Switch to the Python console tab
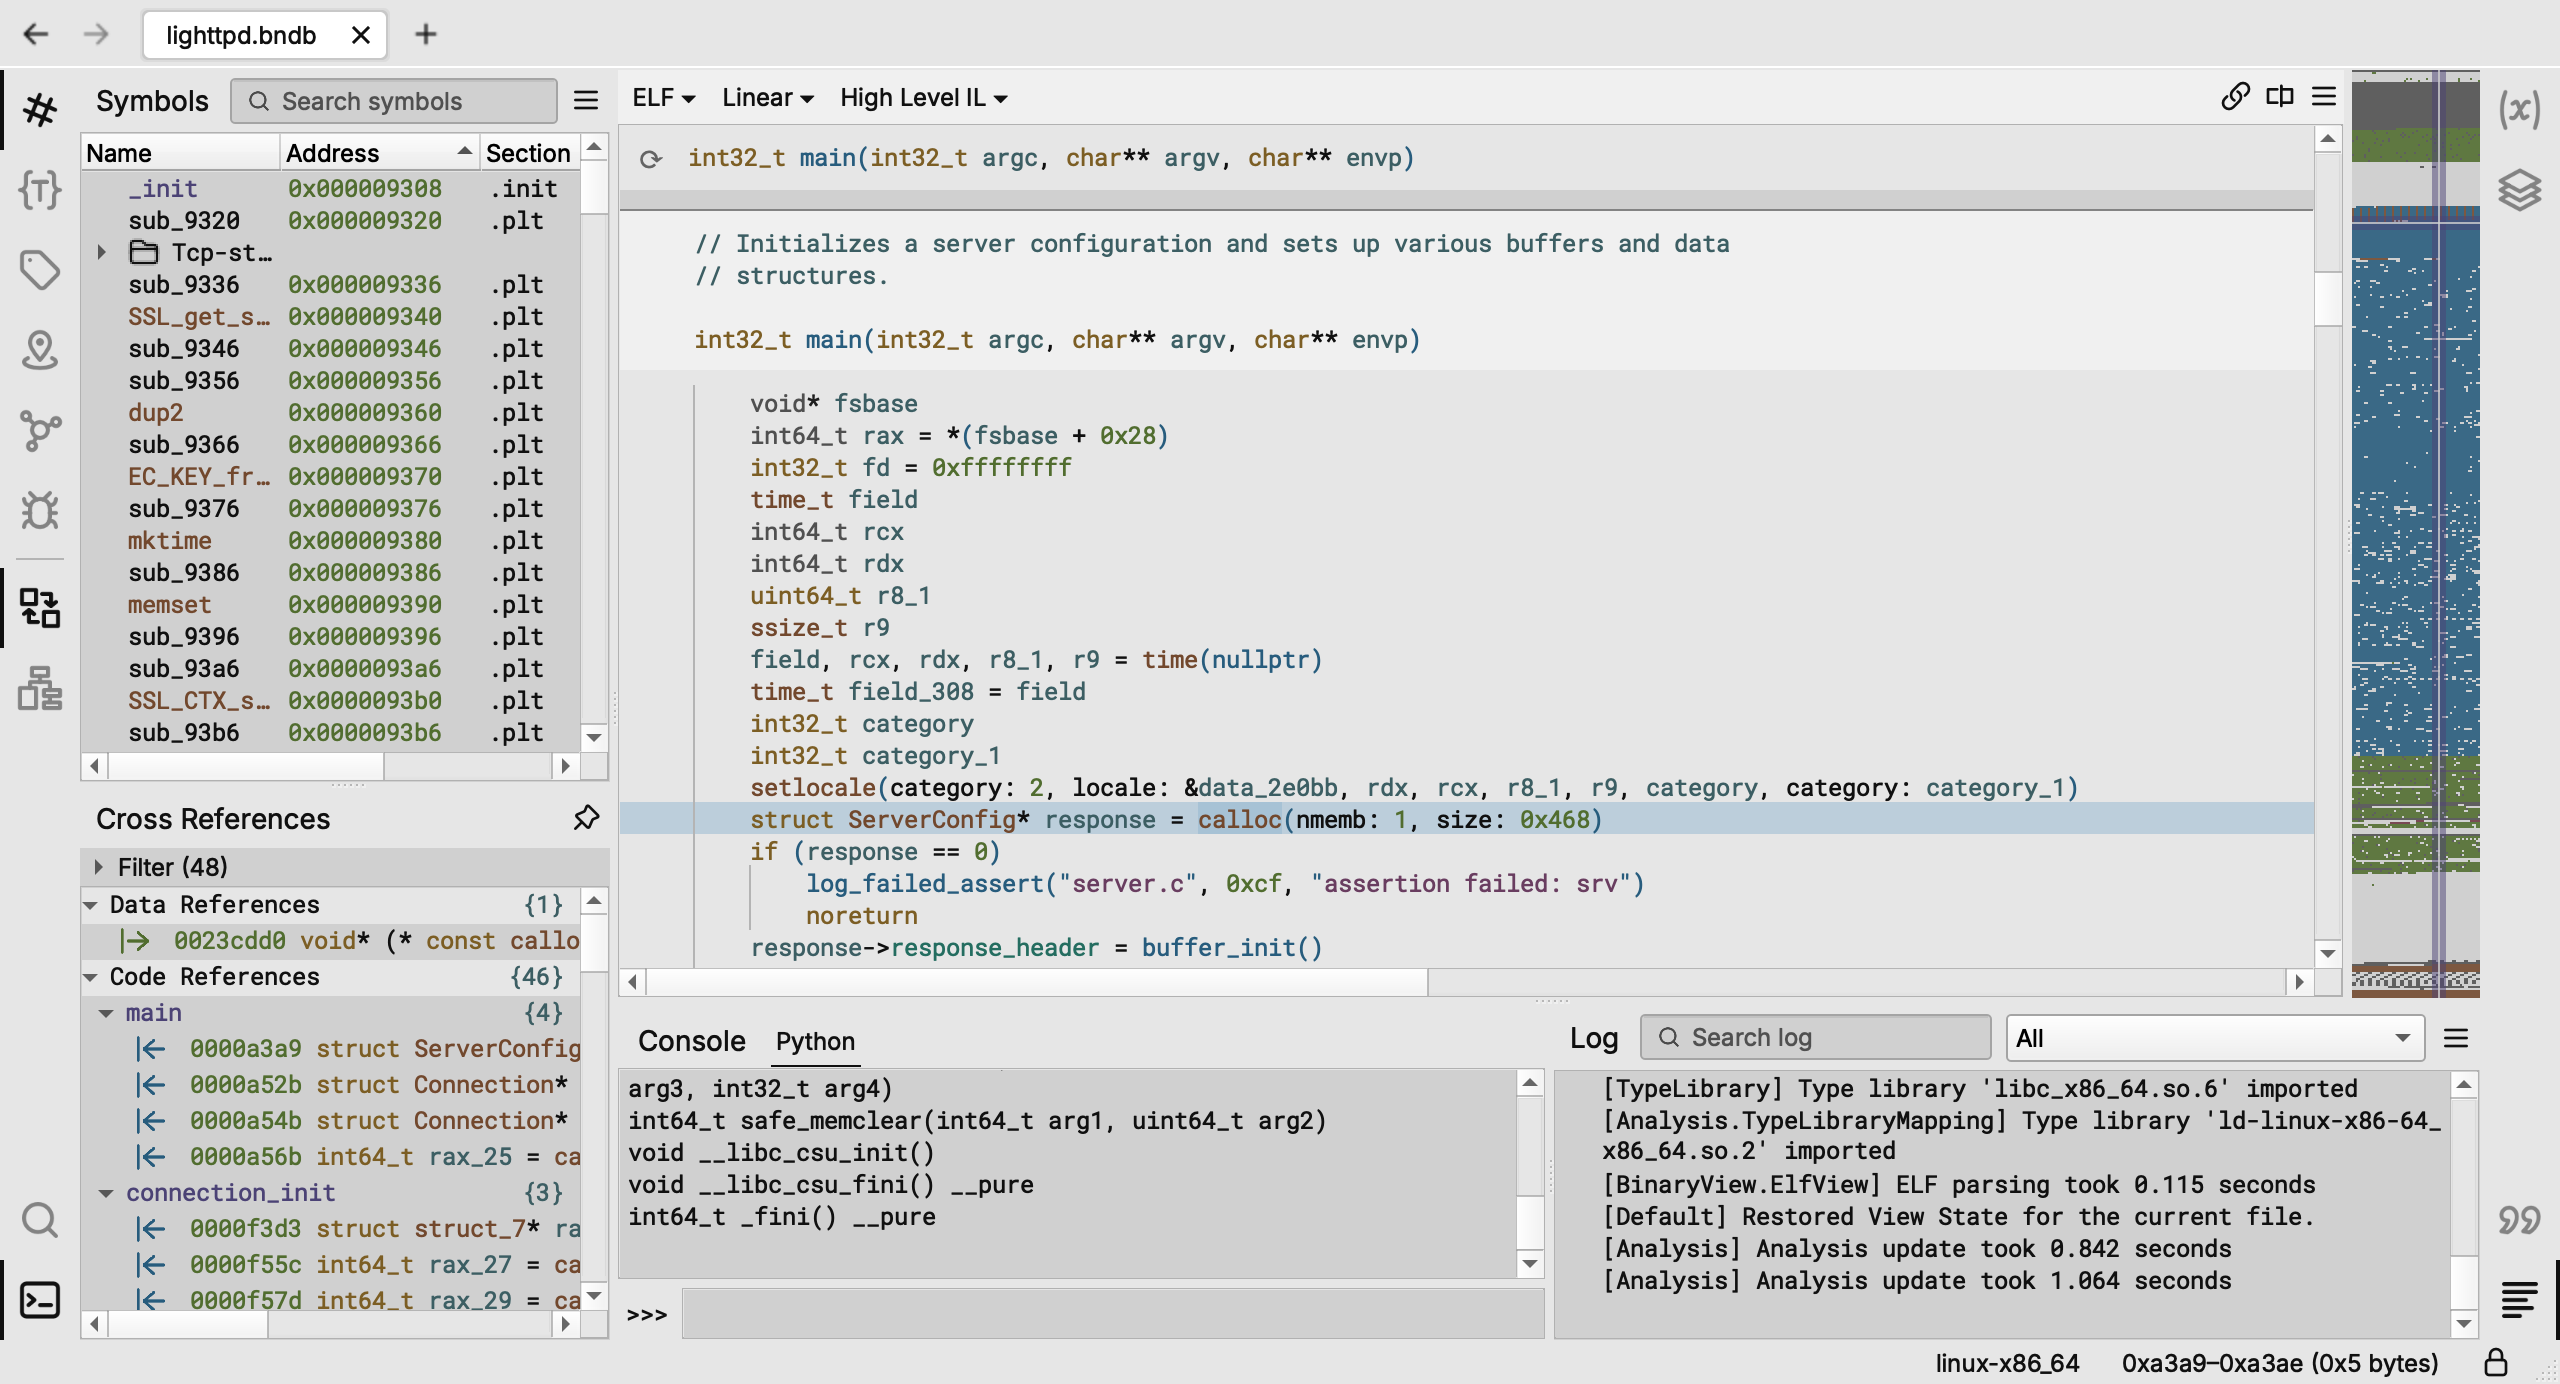 (813, 1036)
